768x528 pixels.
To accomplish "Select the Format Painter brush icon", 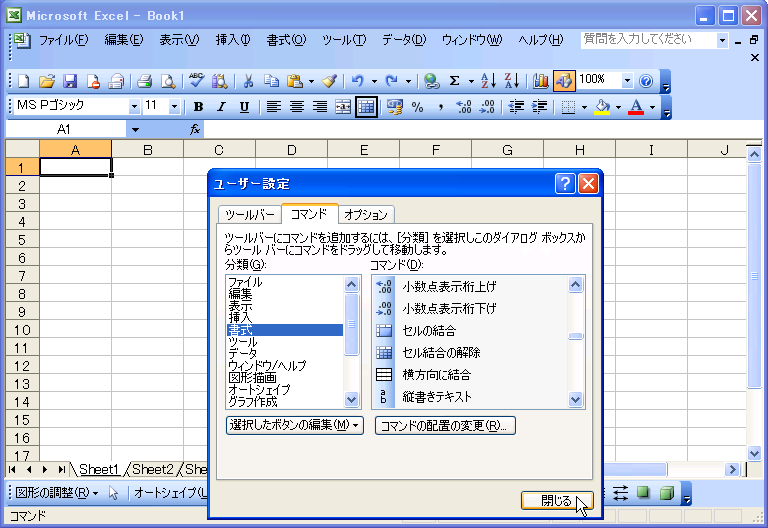I will (329, 81).
